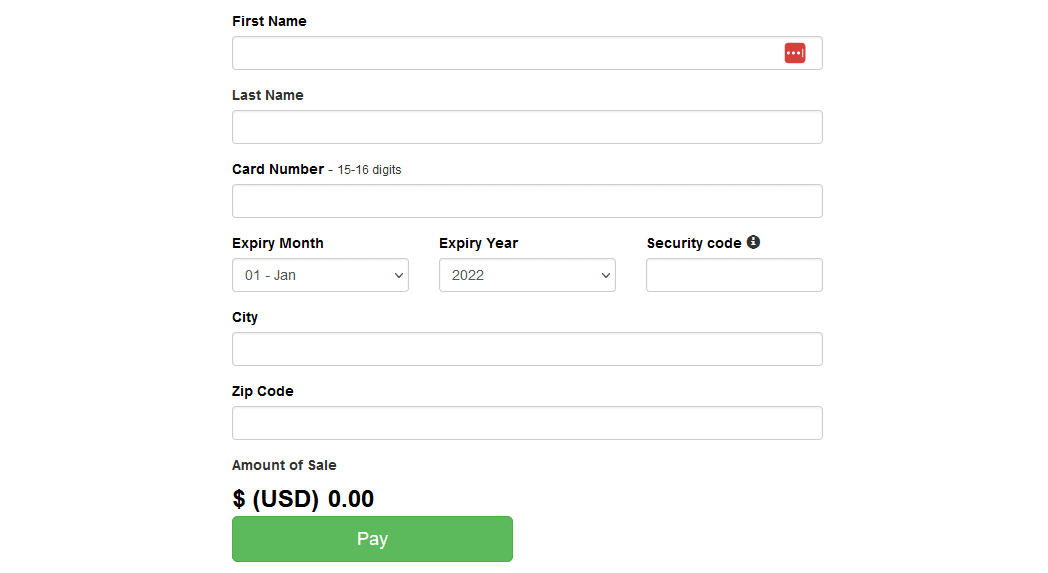This screenshot has height=573, width=1048.
Task: Click into the Last Name field
Action: point(527,127)
